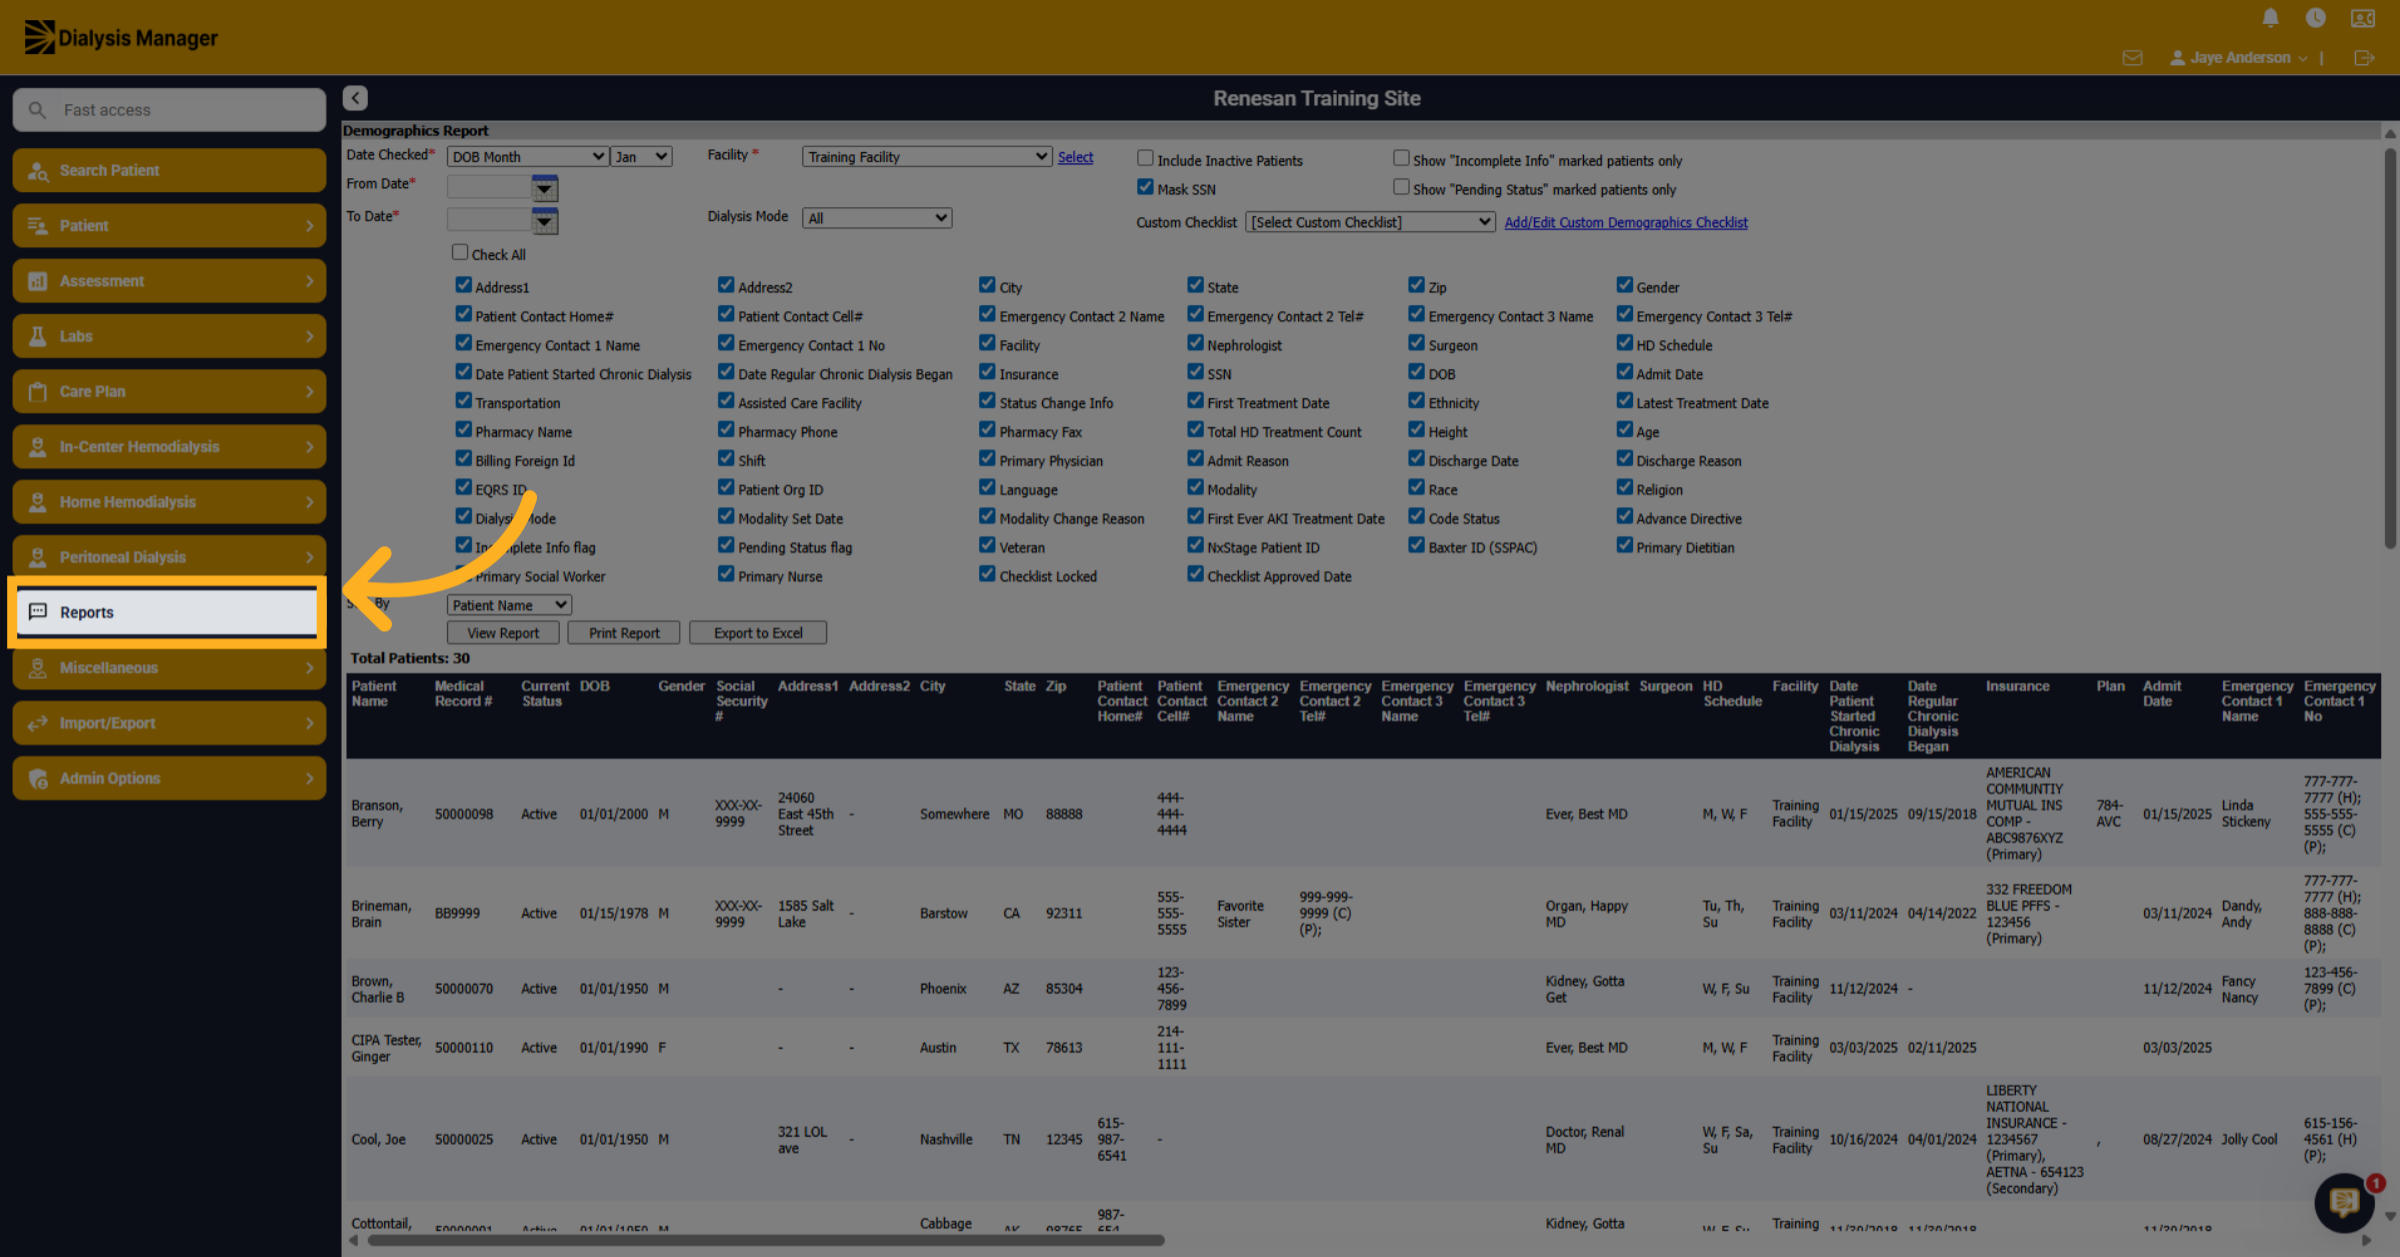
Task: Click Export to Excel button
Action: [x=758, y=633]
